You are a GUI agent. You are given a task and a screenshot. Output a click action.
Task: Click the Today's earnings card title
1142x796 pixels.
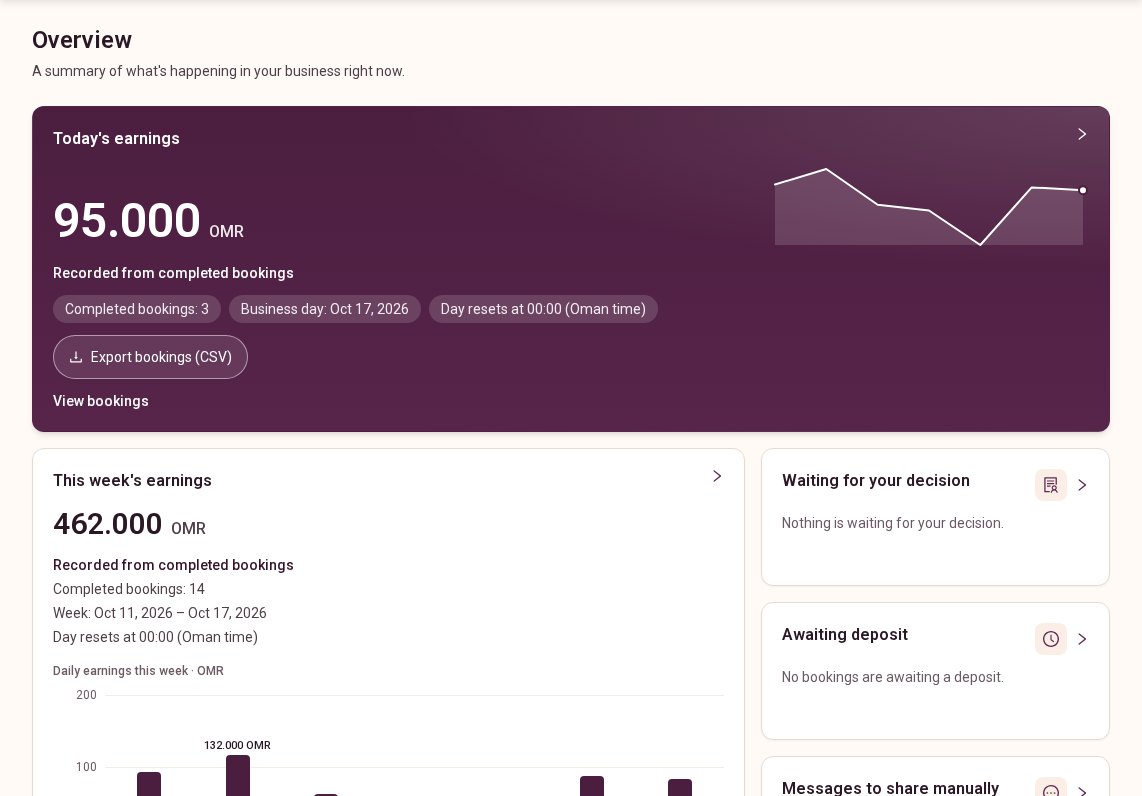click(x=117, y=138)
